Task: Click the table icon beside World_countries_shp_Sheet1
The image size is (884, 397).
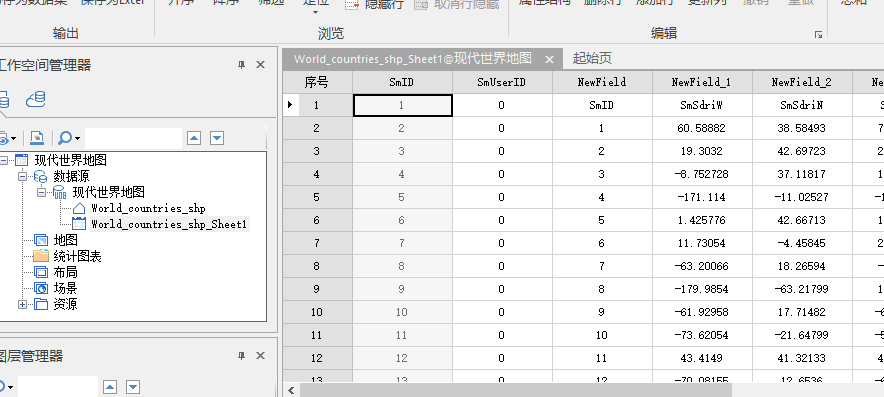Action: point(79,224)
